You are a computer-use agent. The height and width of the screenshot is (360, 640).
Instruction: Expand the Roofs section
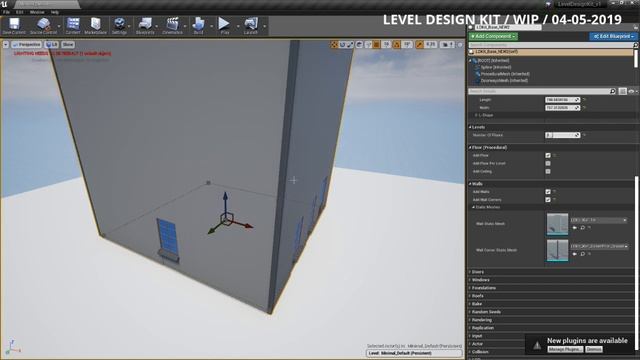(550, 296)
